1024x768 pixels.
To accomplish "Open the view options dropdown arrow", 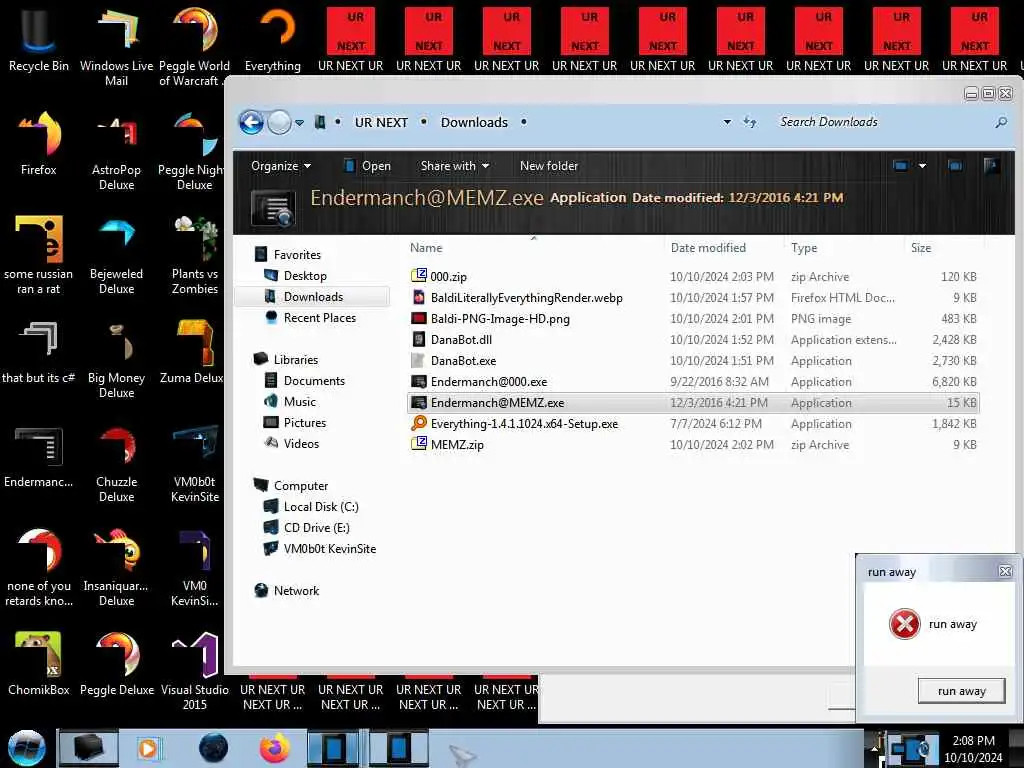I will (922, 166).
